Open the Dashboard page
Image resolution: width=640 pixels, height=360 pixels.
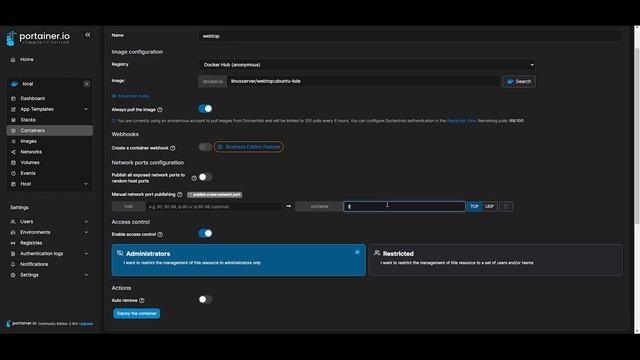[33, 98]
